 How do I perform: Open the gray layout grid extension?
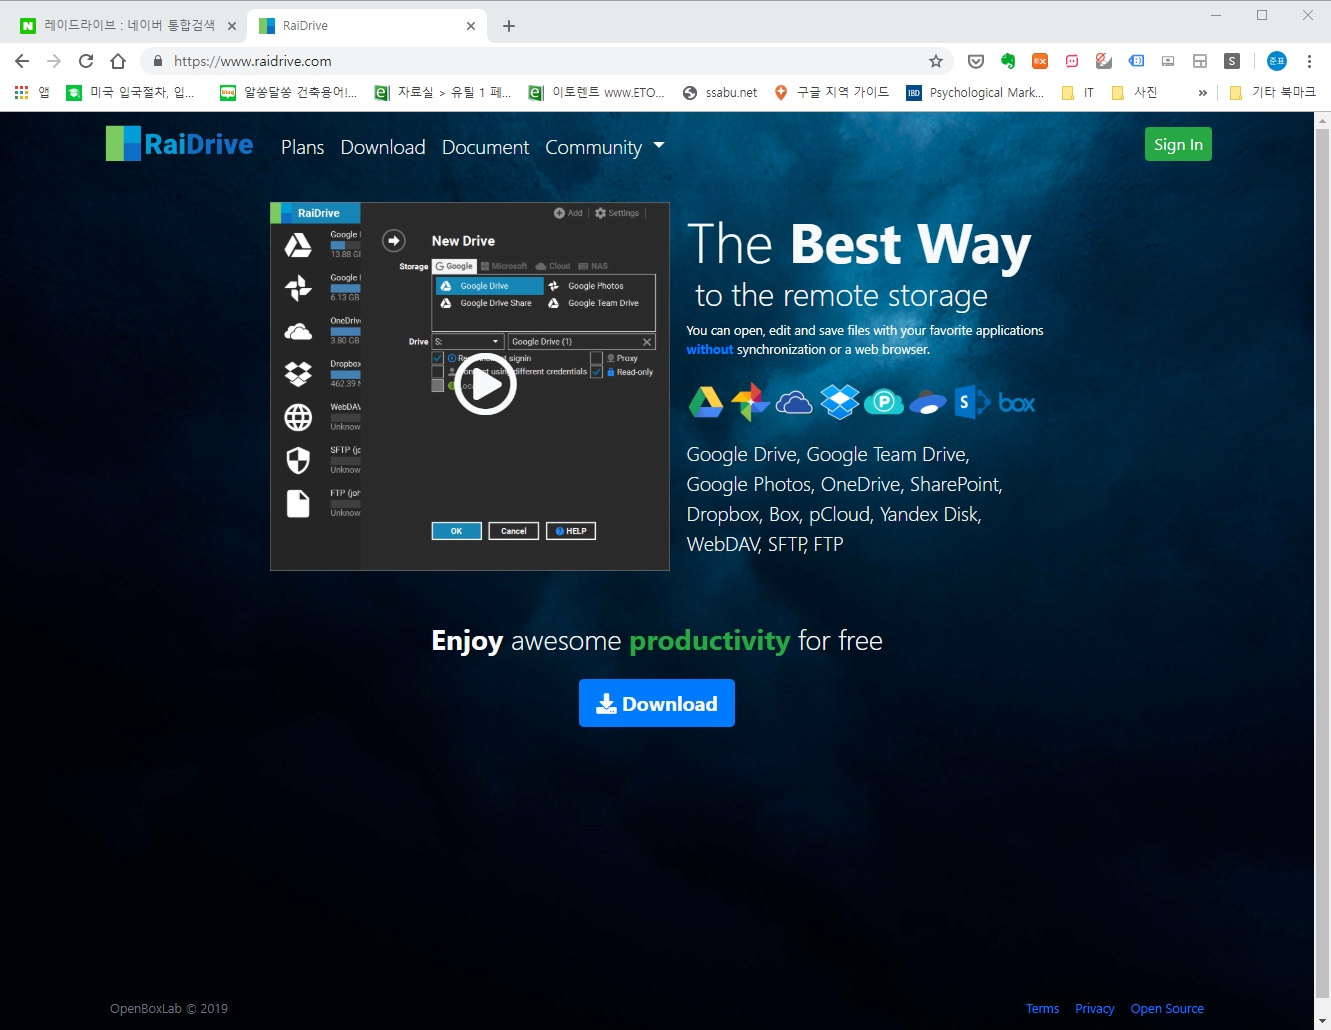coord(1200,61)
